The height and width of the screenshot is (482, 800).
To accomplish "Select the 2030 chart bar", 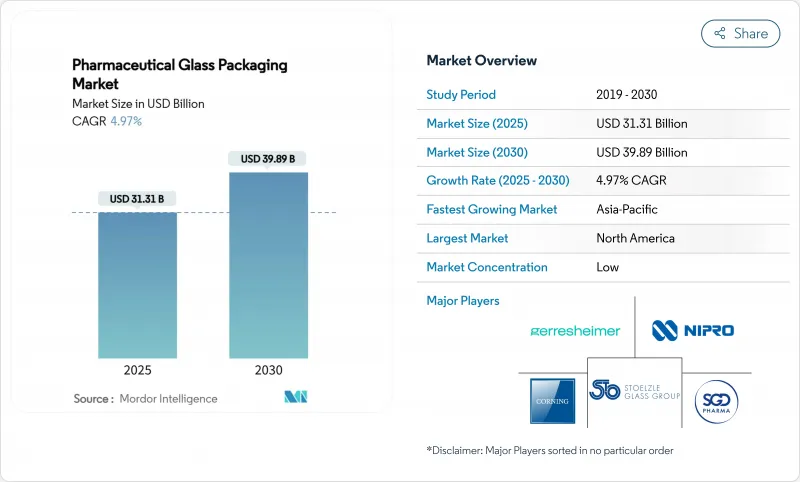I will pyautogui.click(x=267, y=265).
